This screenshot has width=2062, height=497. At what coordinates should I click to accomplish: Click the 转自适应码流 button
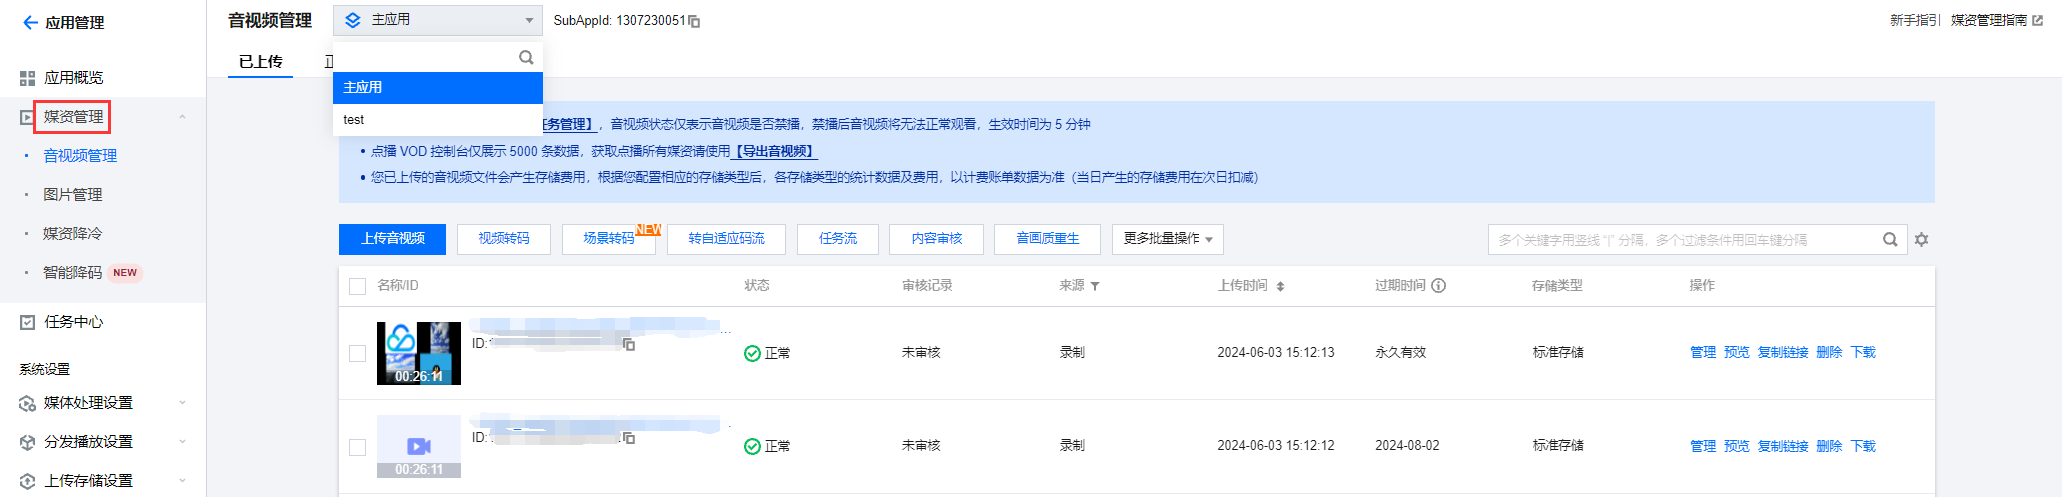[726, 239]
